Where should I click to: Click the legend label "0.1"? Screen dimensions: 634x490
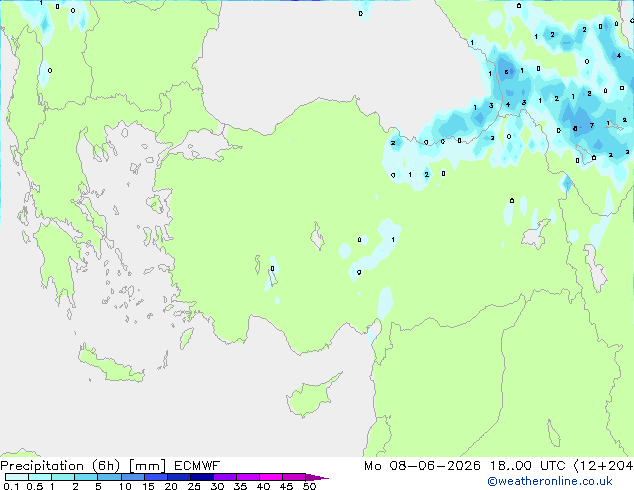pyautogui.click(x=11, y=486)
